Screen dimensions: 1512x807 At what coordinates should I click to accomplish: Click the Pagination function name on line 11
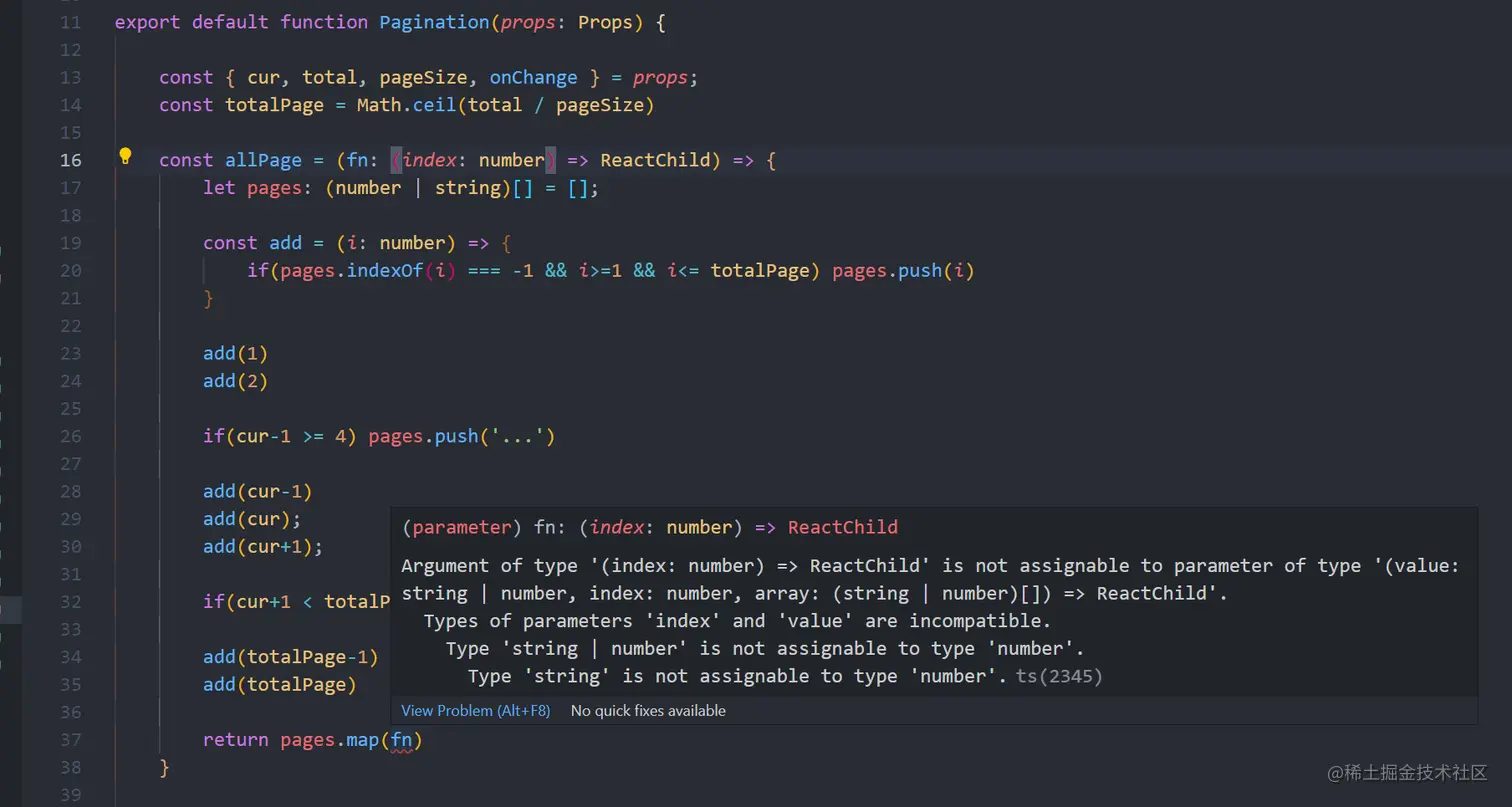coord(434,22)
